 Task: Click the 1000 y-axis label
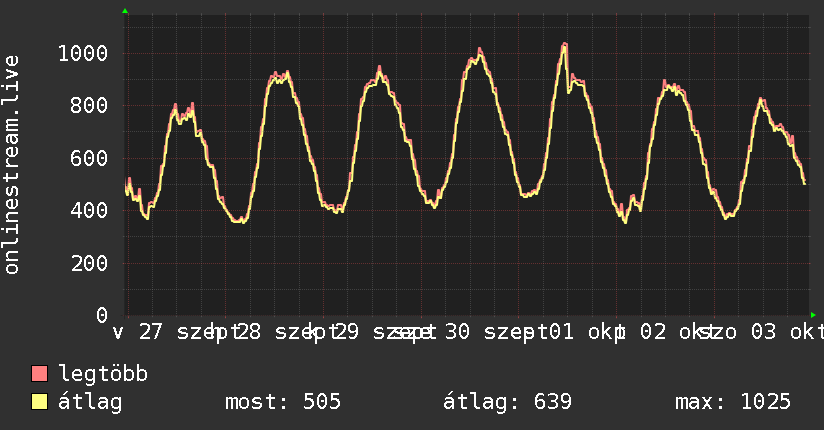point(83,54)
